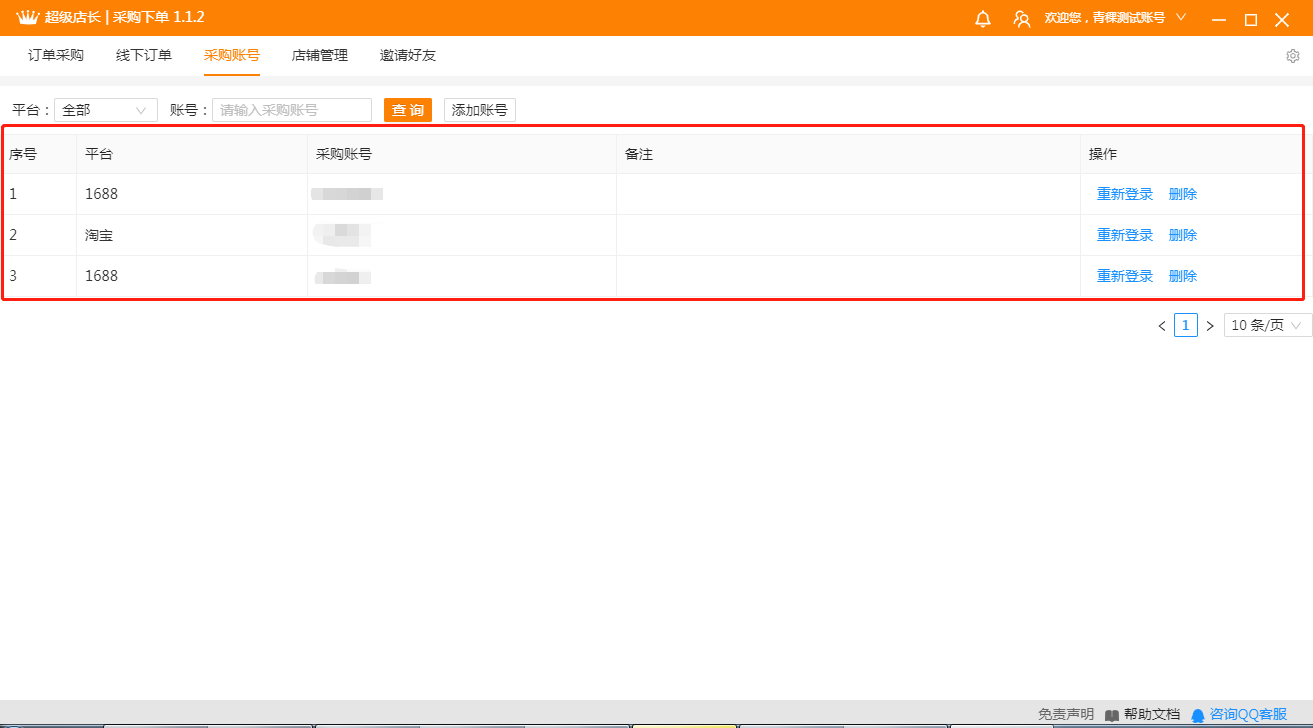Click the crown logo in title bar
Screen dimensions: 1313x728
27,18
